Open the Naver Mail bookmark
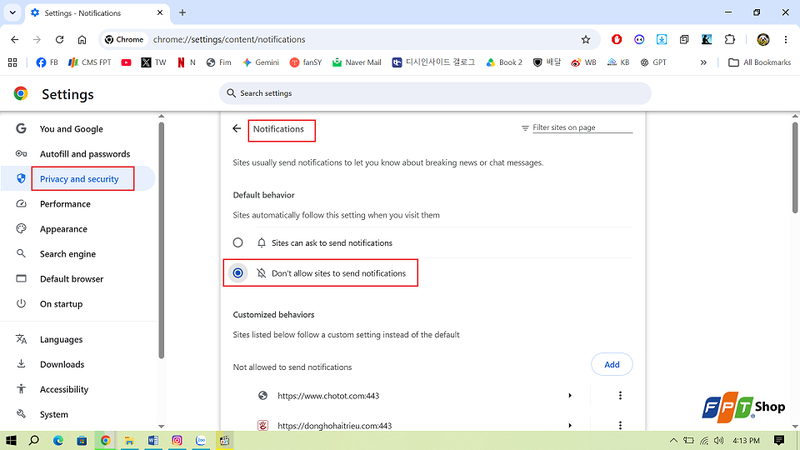Image resolution: width=800 pixels, height=450 pixels. (357, 62)
